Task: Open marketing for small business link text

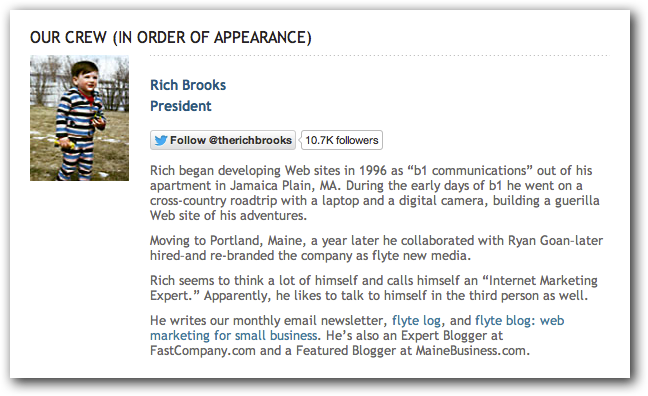Action: 233,335
